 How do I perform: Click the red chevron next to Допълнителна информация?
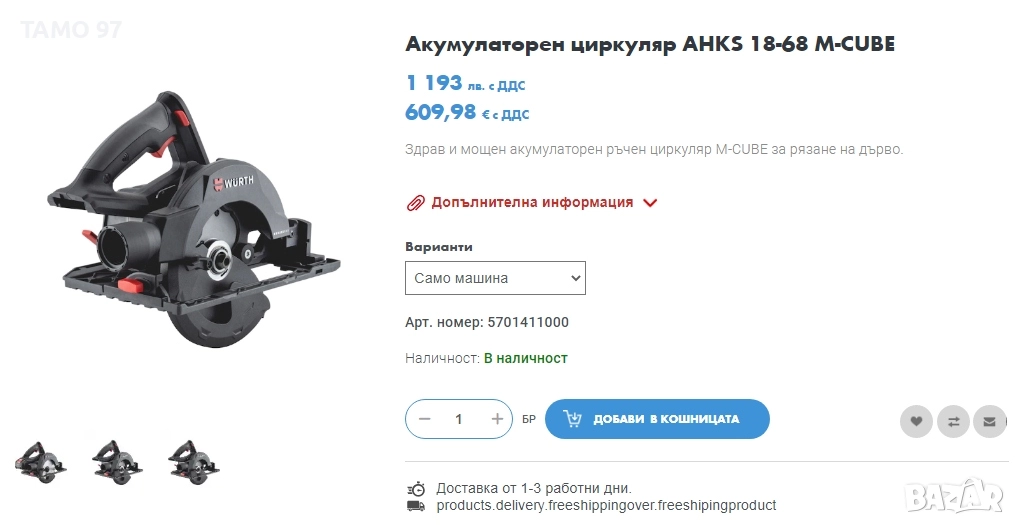pos(650,203)
